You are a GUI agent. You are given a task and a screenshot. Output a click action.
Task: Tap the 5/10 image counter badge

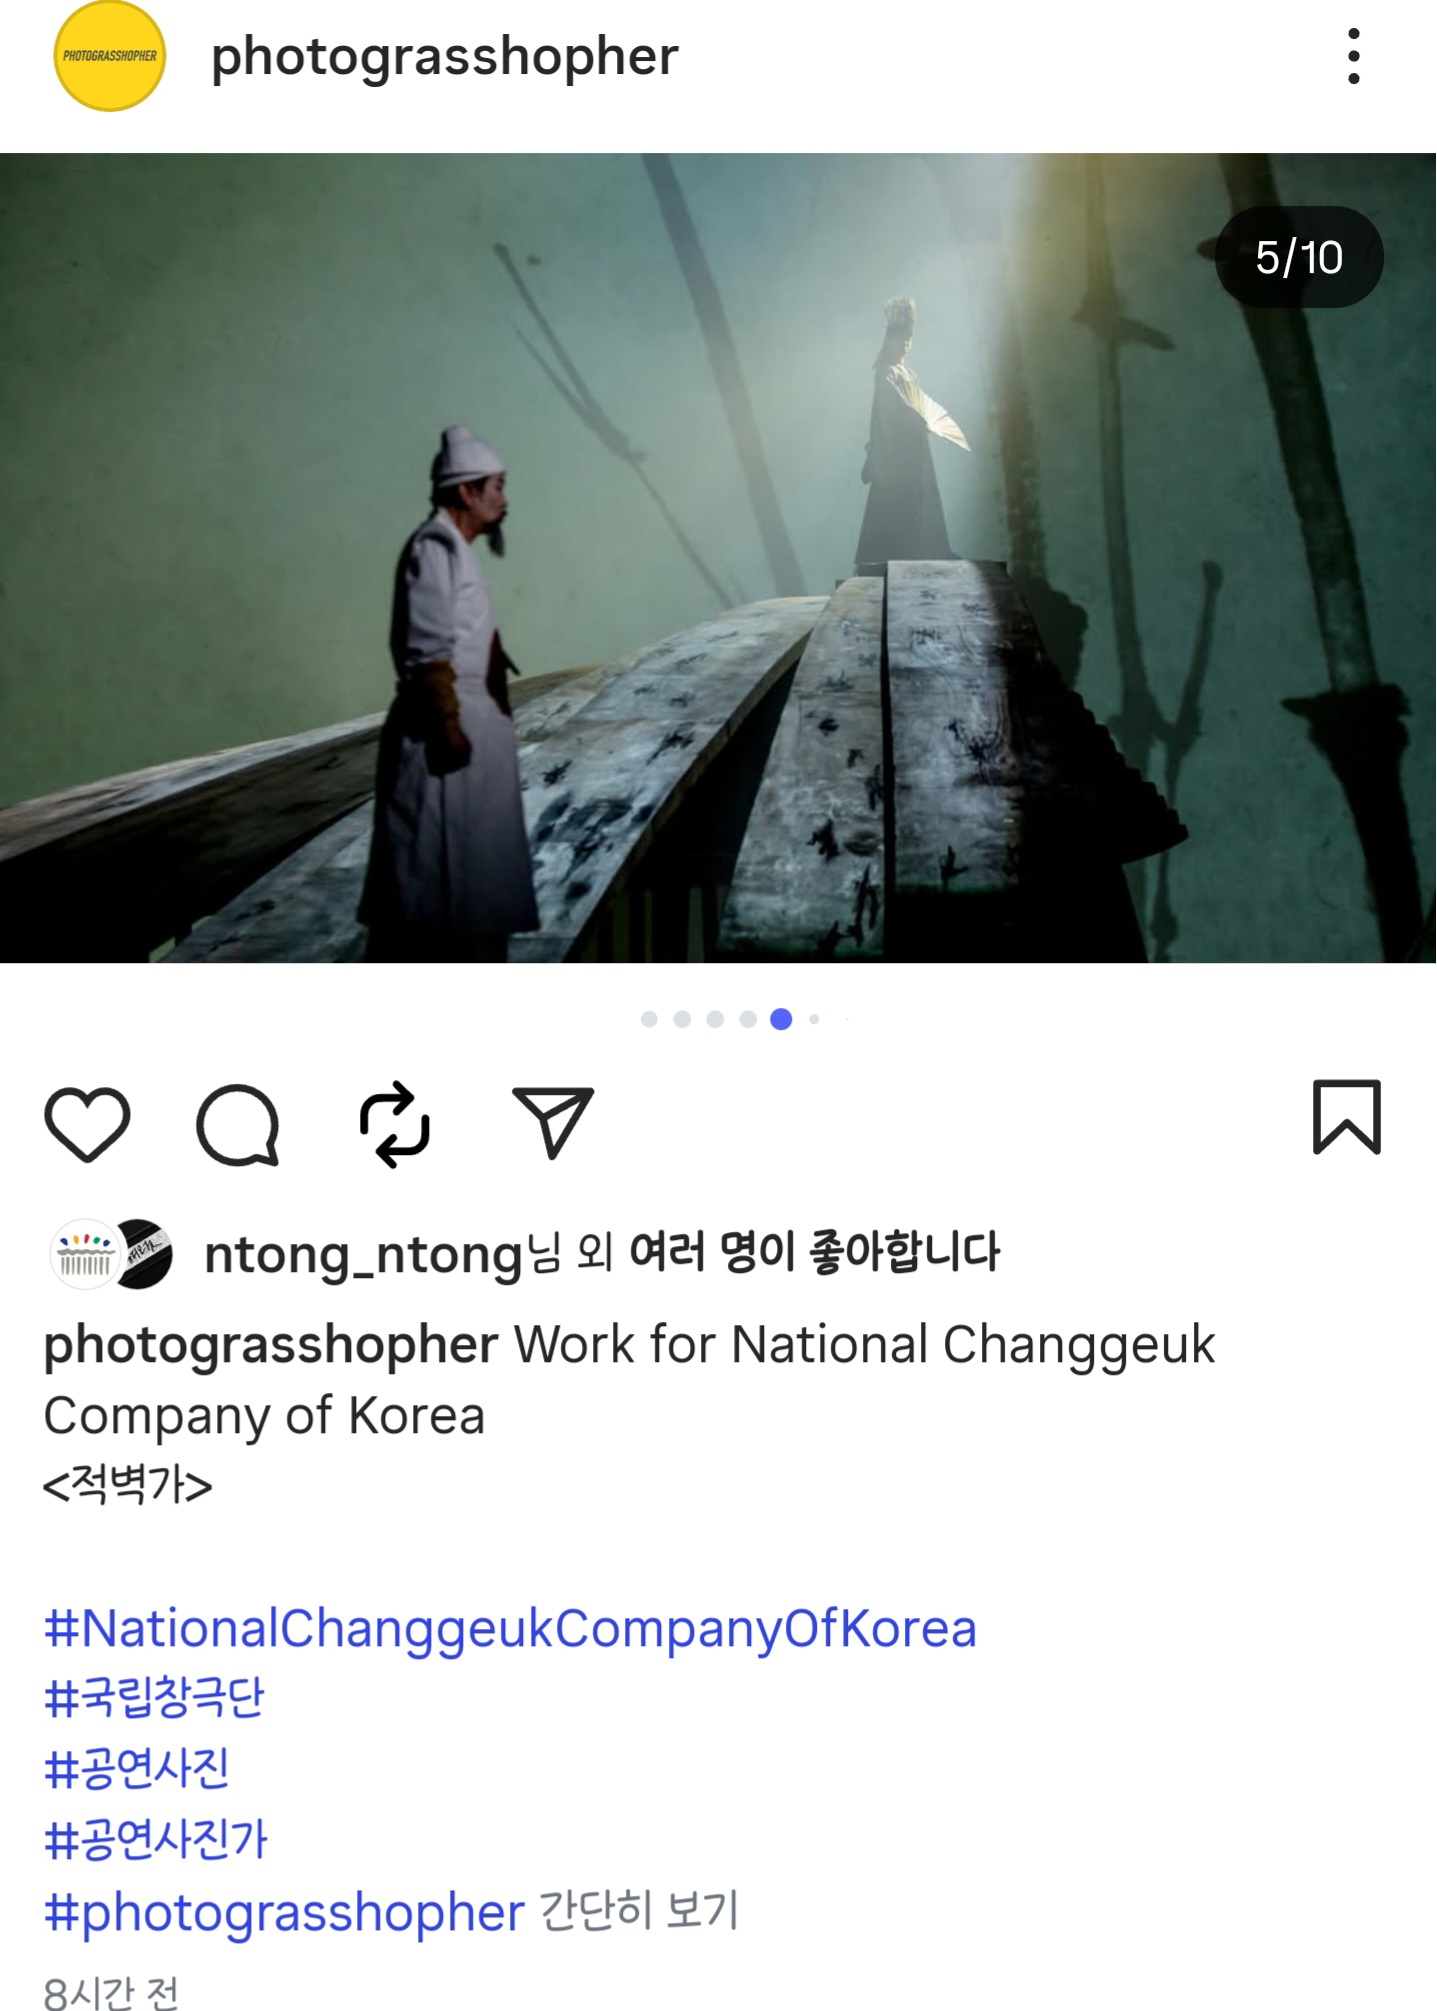[x=1299, y=257]
